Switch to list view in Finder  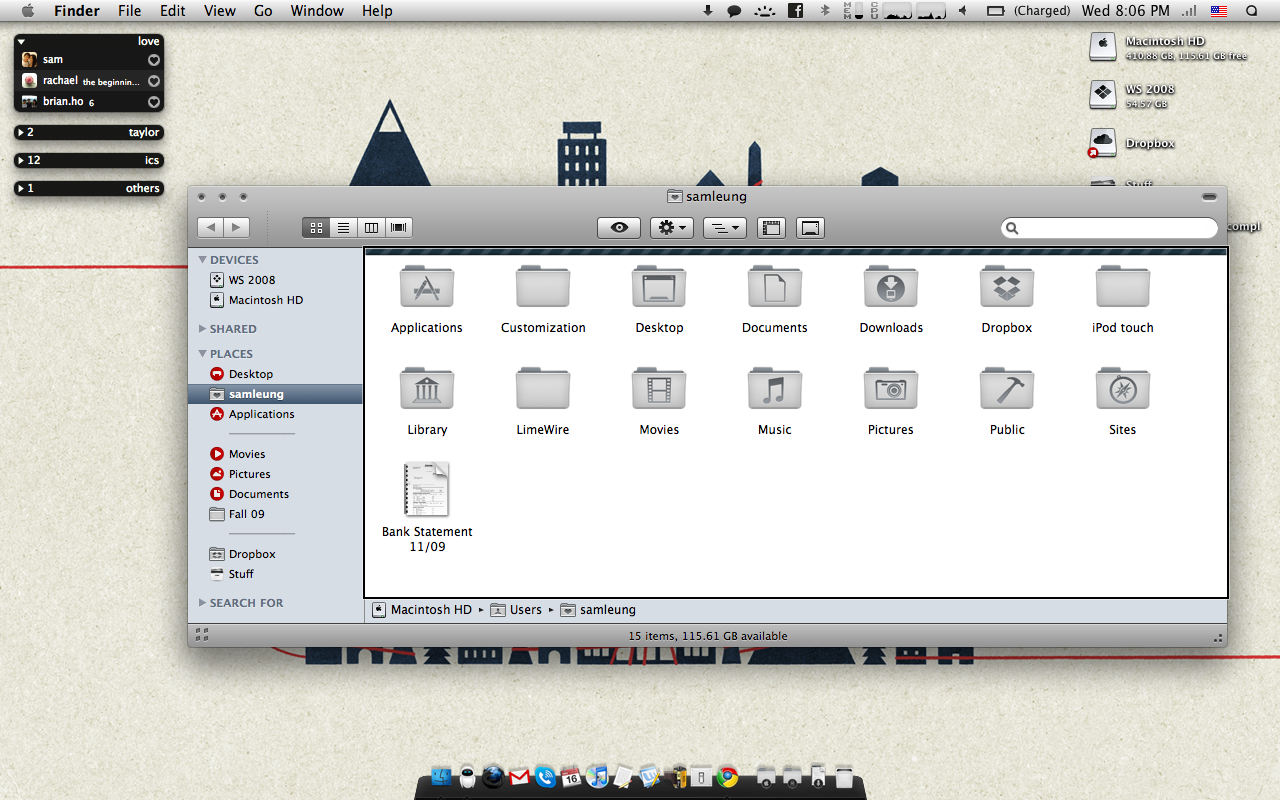(x=343, y=227)
